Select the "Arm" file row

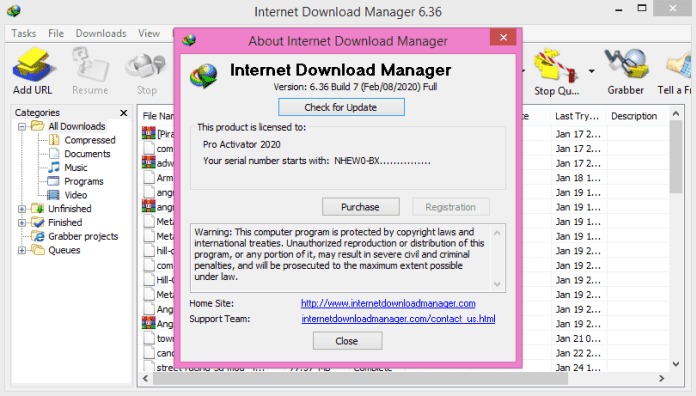coord(158,178)
